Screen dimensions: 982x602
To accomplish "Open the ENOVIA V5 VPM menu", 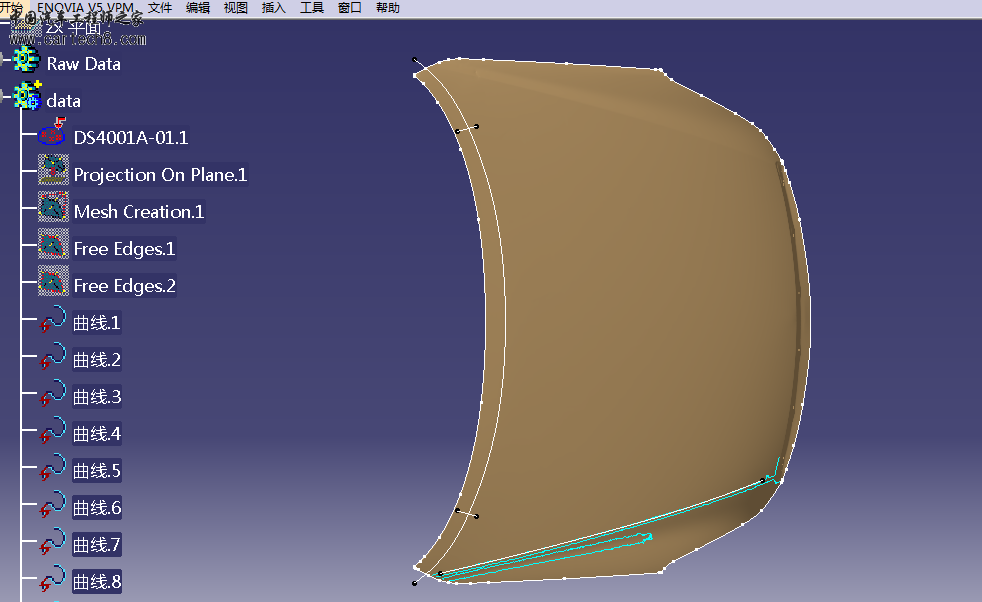I will click(85, 7).
